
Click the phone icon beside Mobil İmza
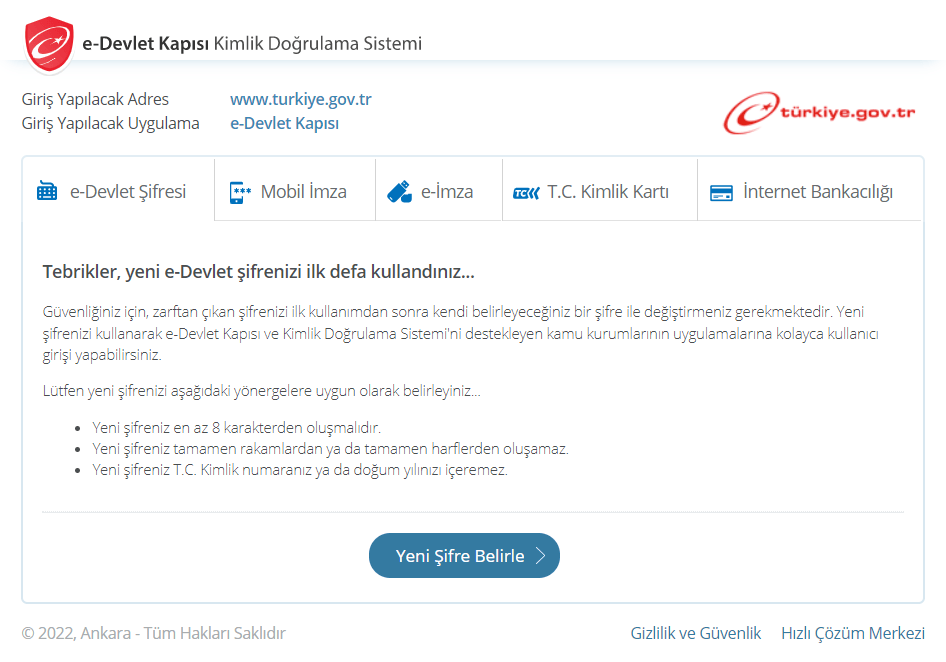point(240,192)
